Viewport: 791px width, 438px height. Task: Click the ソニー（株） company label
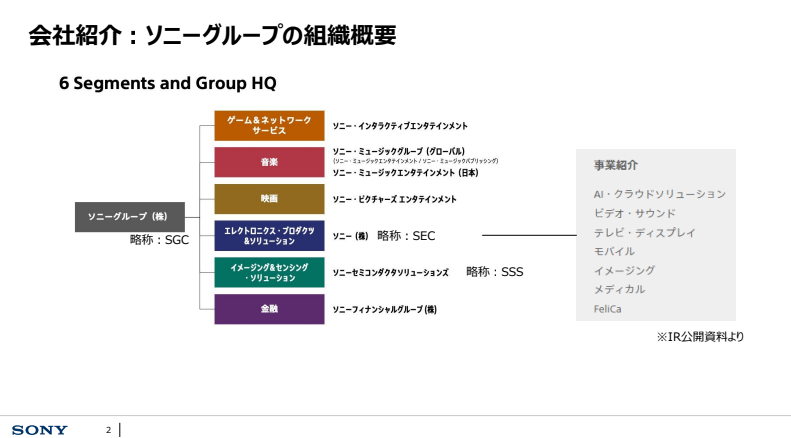coord(350,236)
